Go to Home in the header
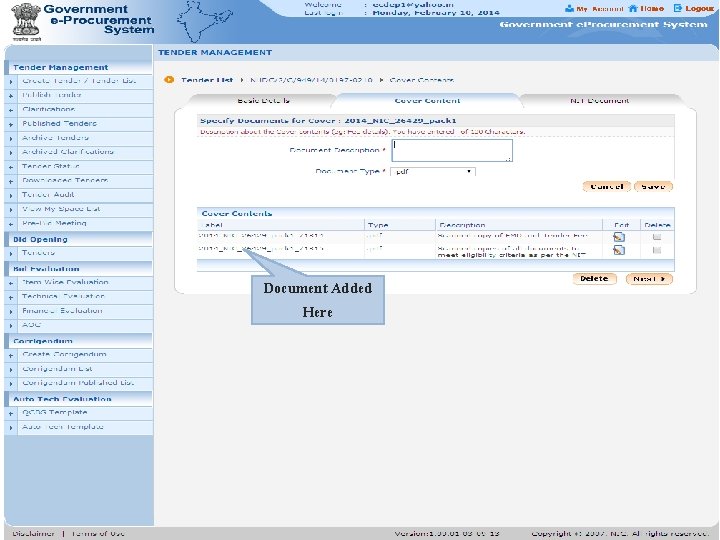720x540 pixels. pyautogui.click(x=652, y=9)
